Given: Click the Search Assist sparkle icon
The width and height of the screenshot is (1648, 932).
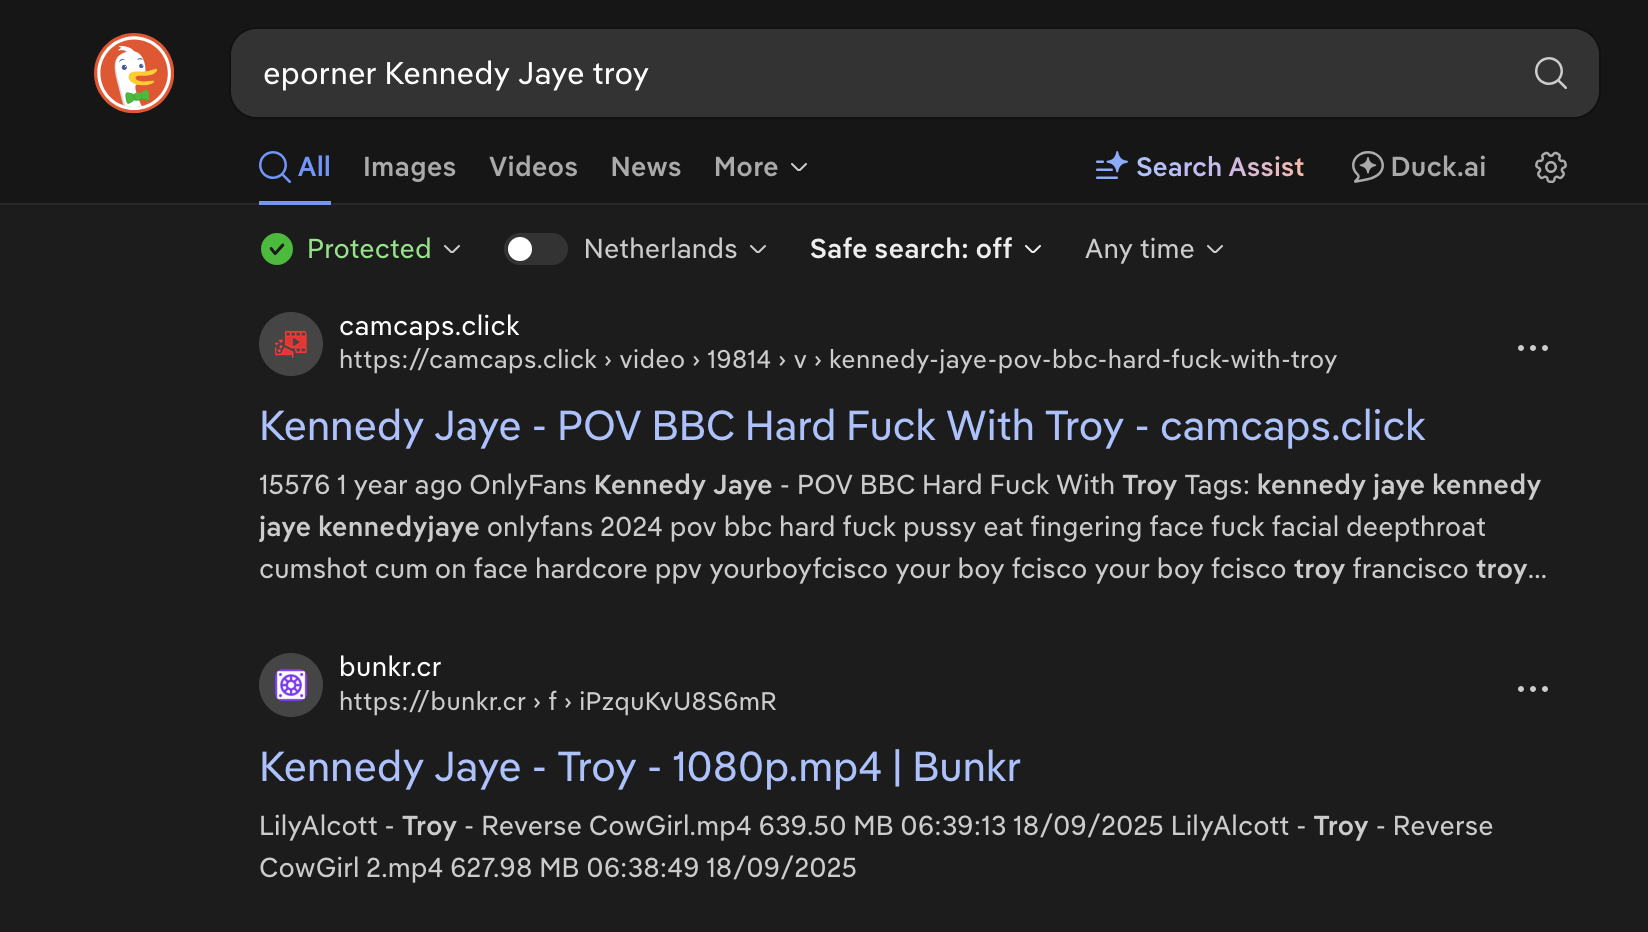Looking at the screenshot, I should (x=1111, y=166).
